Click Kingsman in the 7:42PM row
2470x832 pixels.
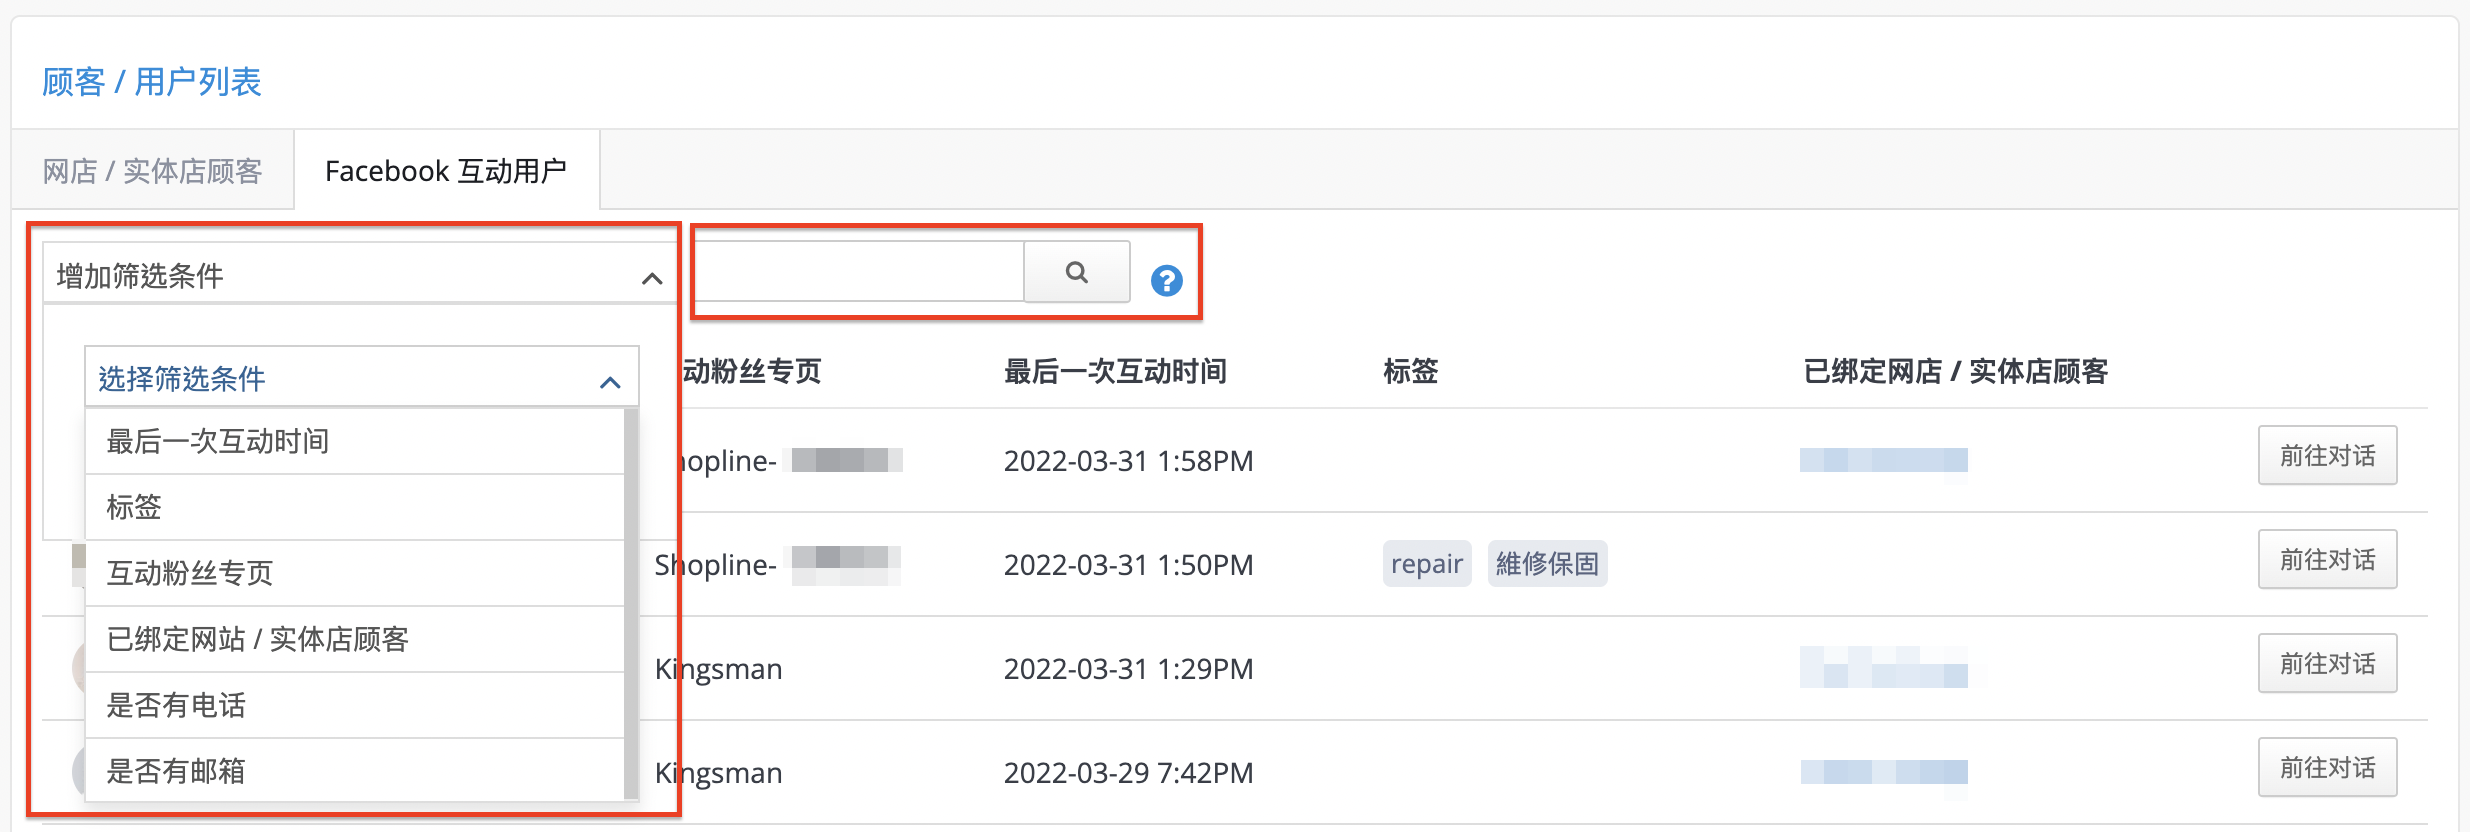[718, 773]
